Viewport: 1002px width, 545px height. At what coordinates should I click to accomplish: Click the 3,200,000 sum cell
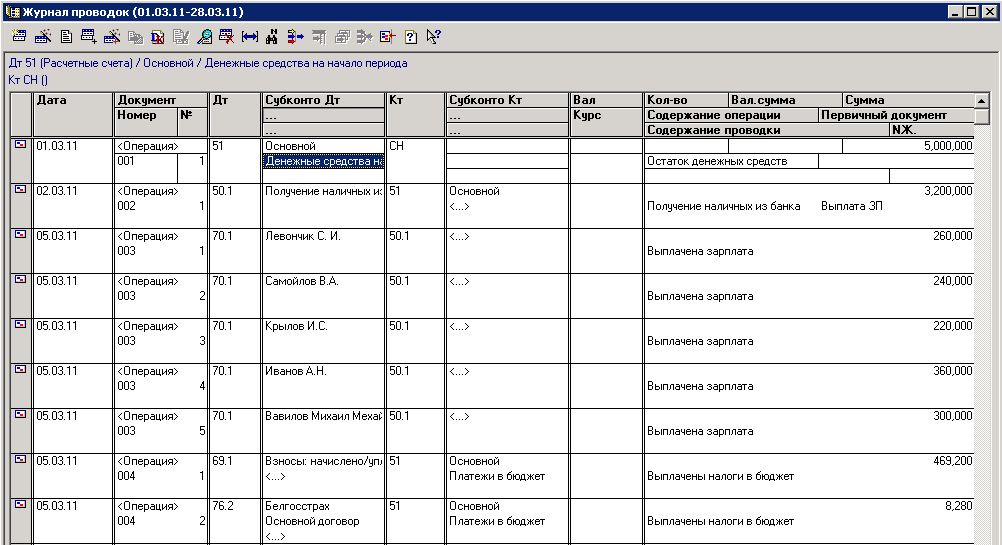pos(948,190)
